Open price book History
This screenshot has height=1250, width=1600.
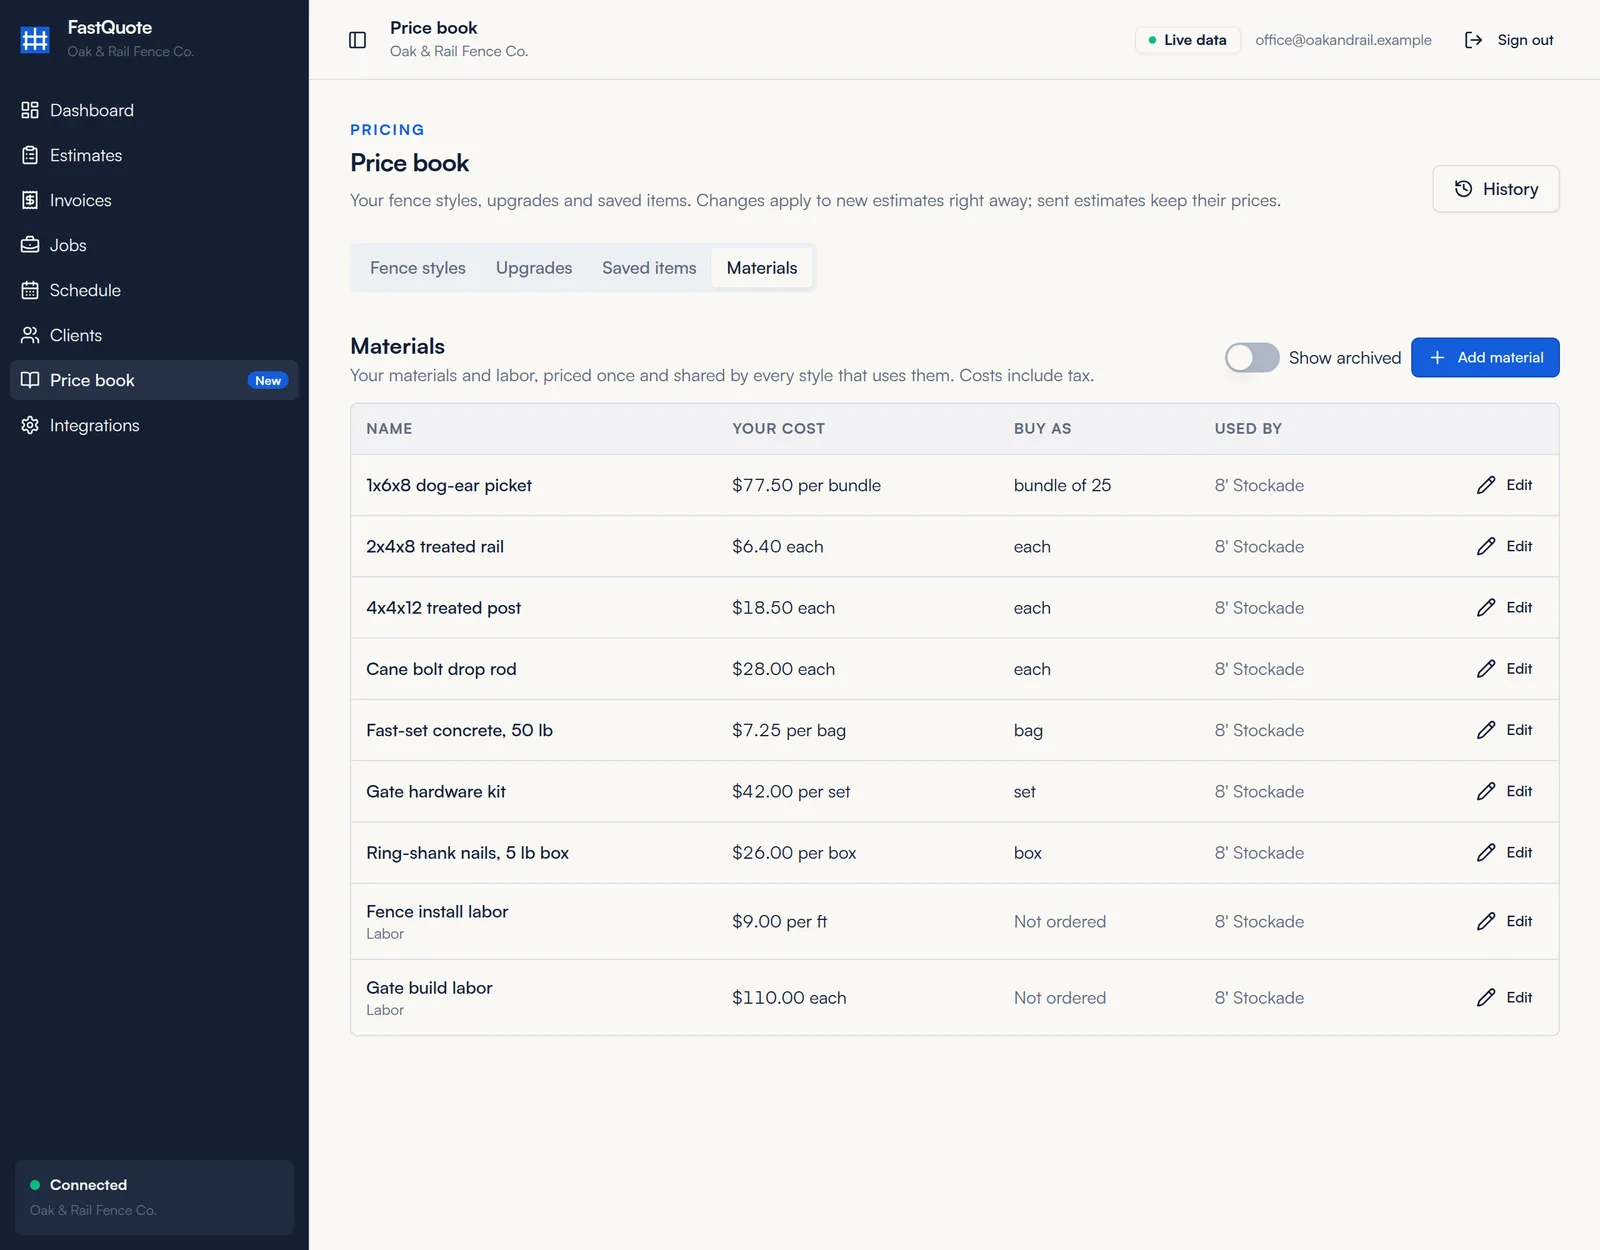pyautogui.click(x=1496, y=189)
